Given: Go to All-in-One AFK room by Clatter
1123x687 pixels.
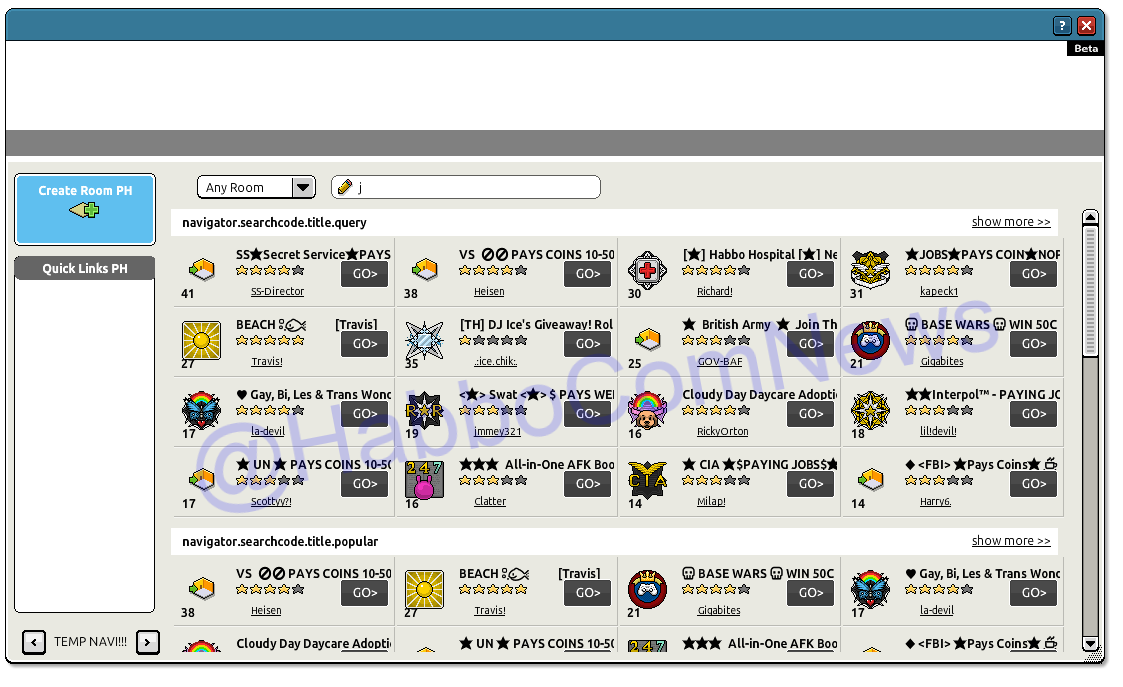Looking at the screenshot, I should [587, 484].
